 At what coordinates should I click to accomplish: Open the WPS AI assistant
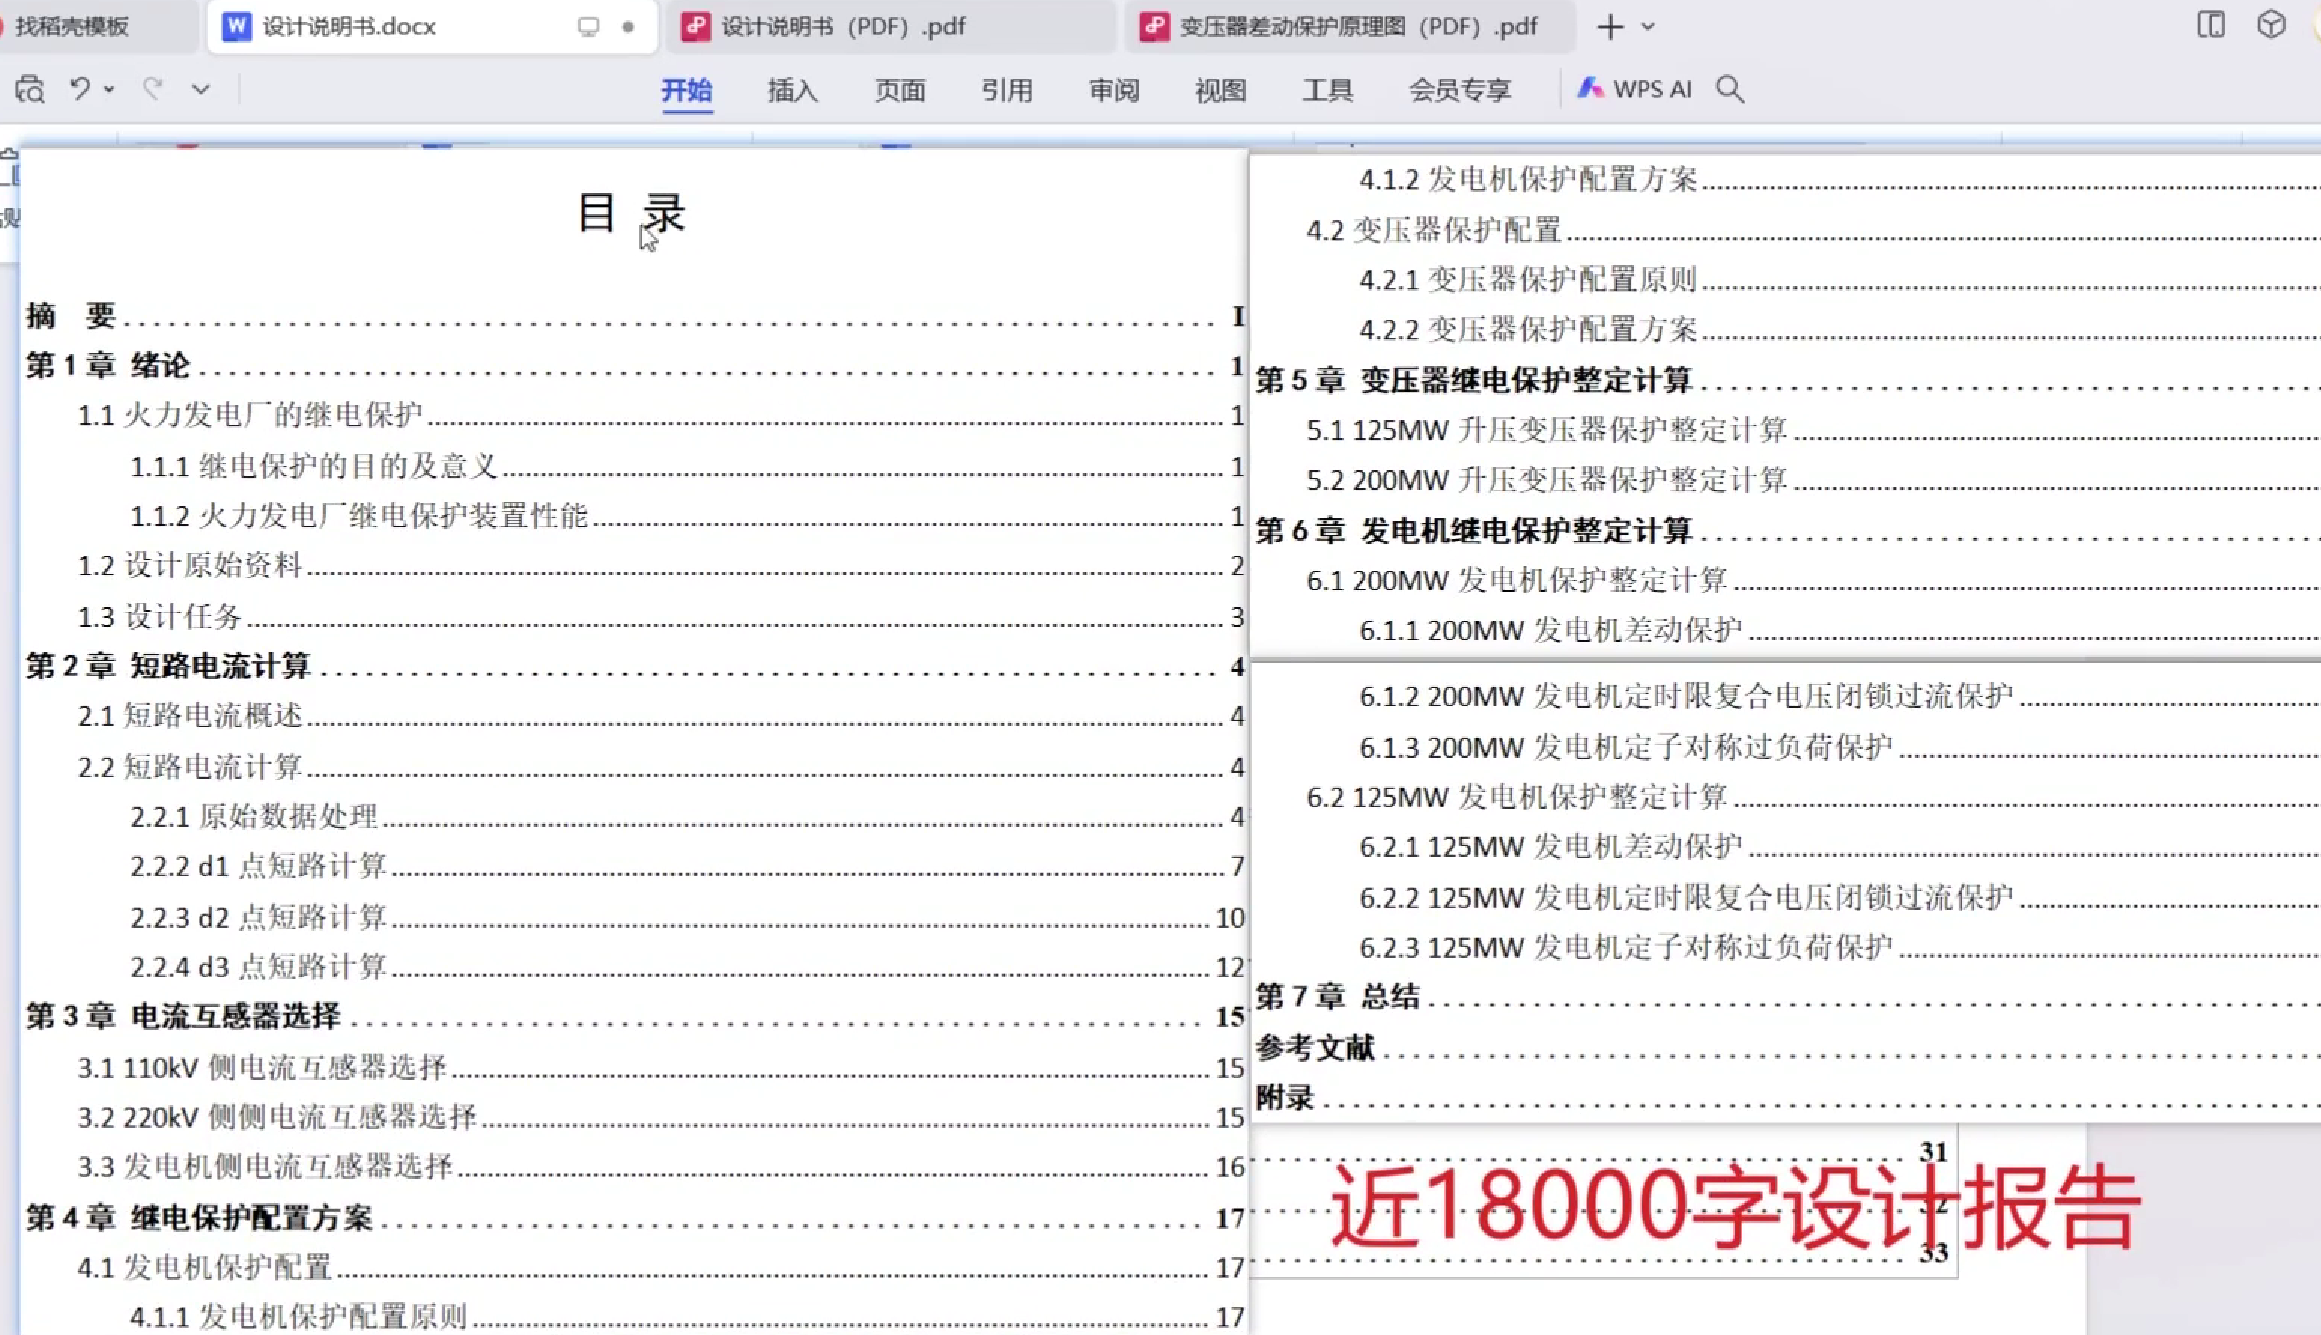coord(1634,89)
